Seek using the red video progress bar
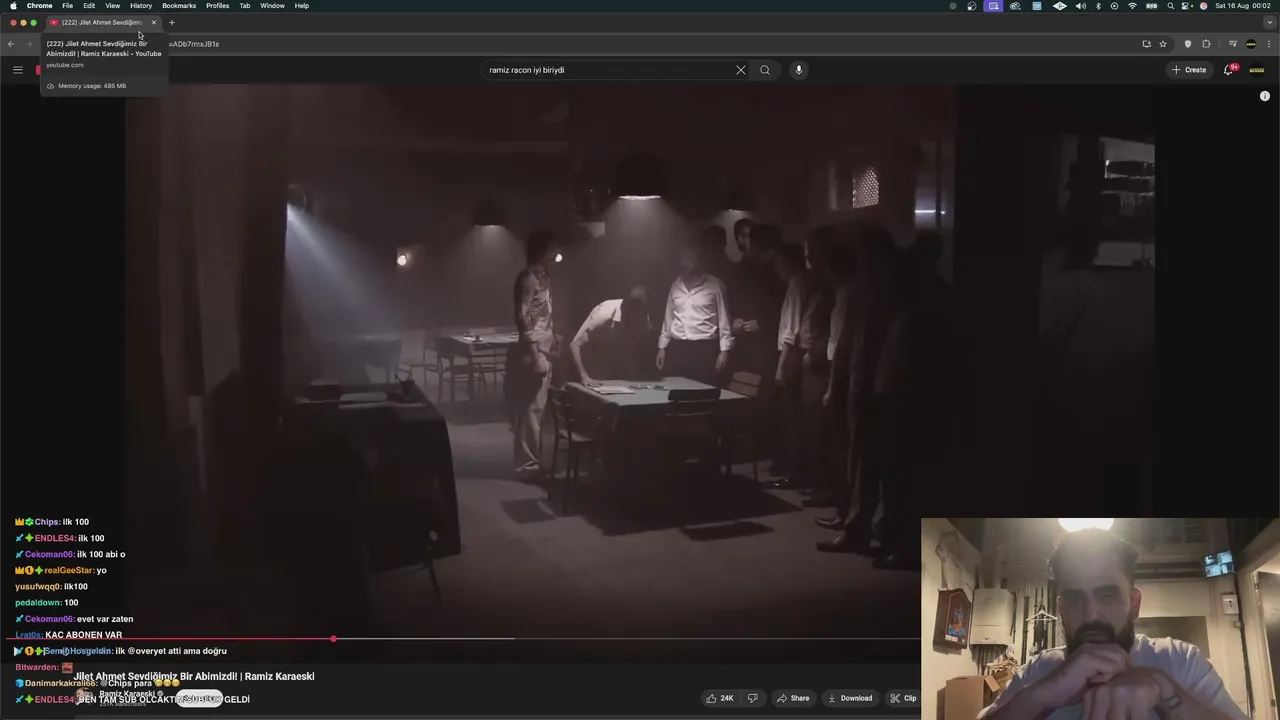The image size is (1280, 720). click(x=170, y=638)
